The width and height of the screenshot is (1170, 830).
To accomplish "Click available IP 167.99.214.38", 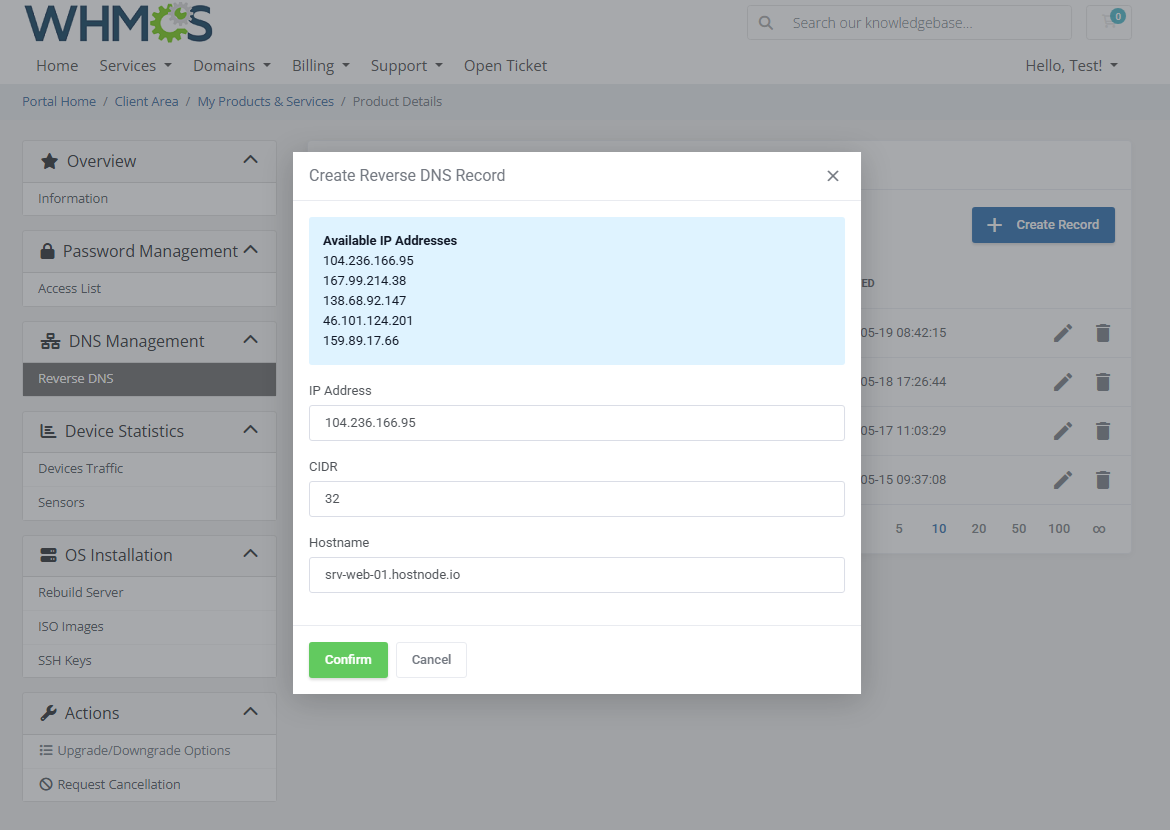I will click(364, 281).
